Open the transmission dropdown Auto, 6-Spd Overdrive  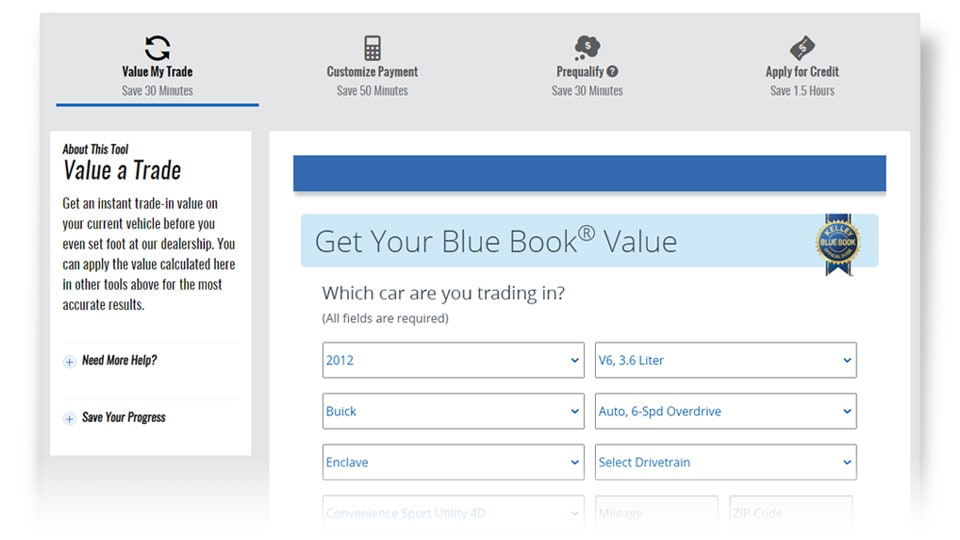coord(726,411)
